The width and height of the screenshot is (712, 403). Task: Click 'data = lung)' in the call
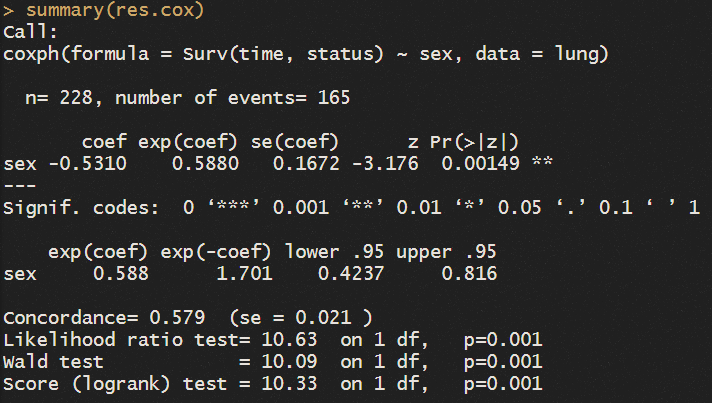[542, 54]
